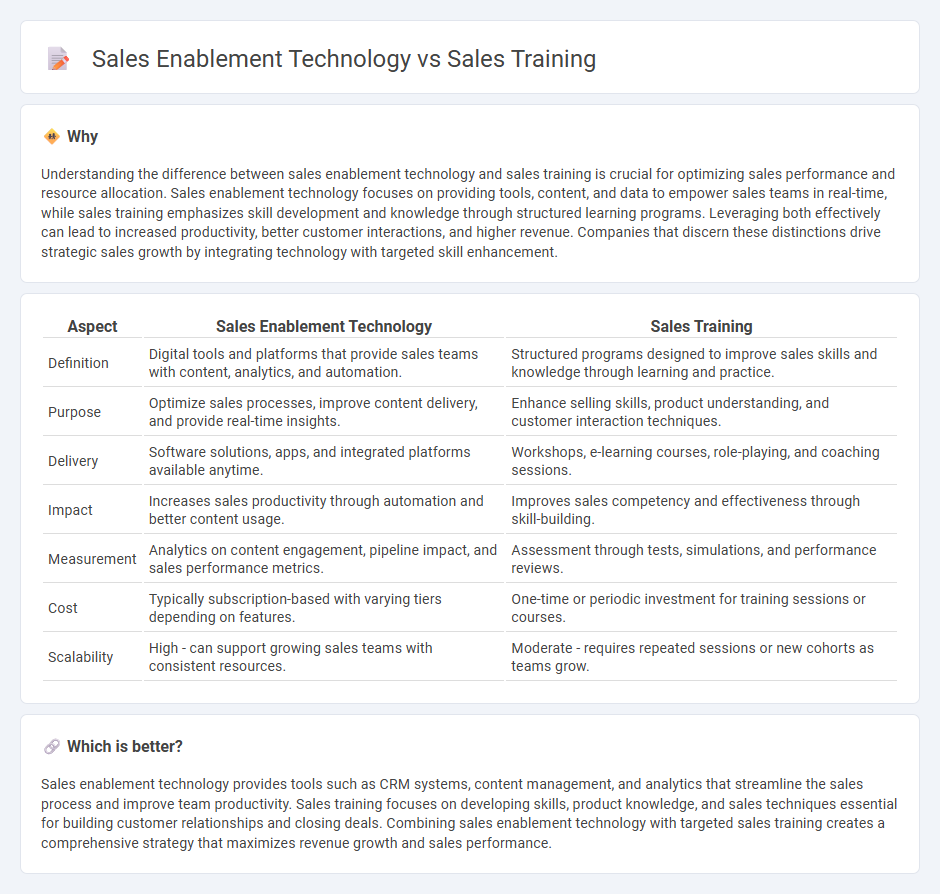Select the 'Cost' row label
Viewport: 940px width, 894px height.
(x=63, y=608)
